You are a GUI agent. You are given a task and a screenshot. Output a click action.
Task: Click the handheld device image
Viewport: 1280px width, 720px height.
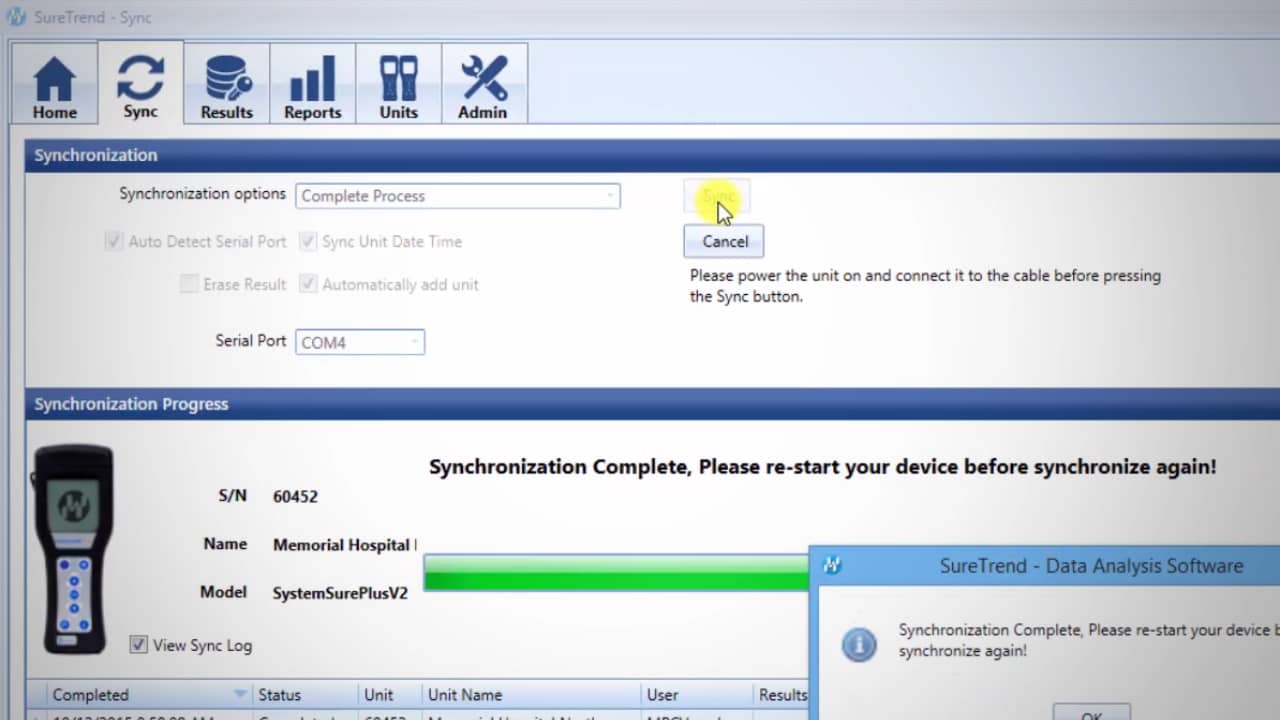[73, 549]
